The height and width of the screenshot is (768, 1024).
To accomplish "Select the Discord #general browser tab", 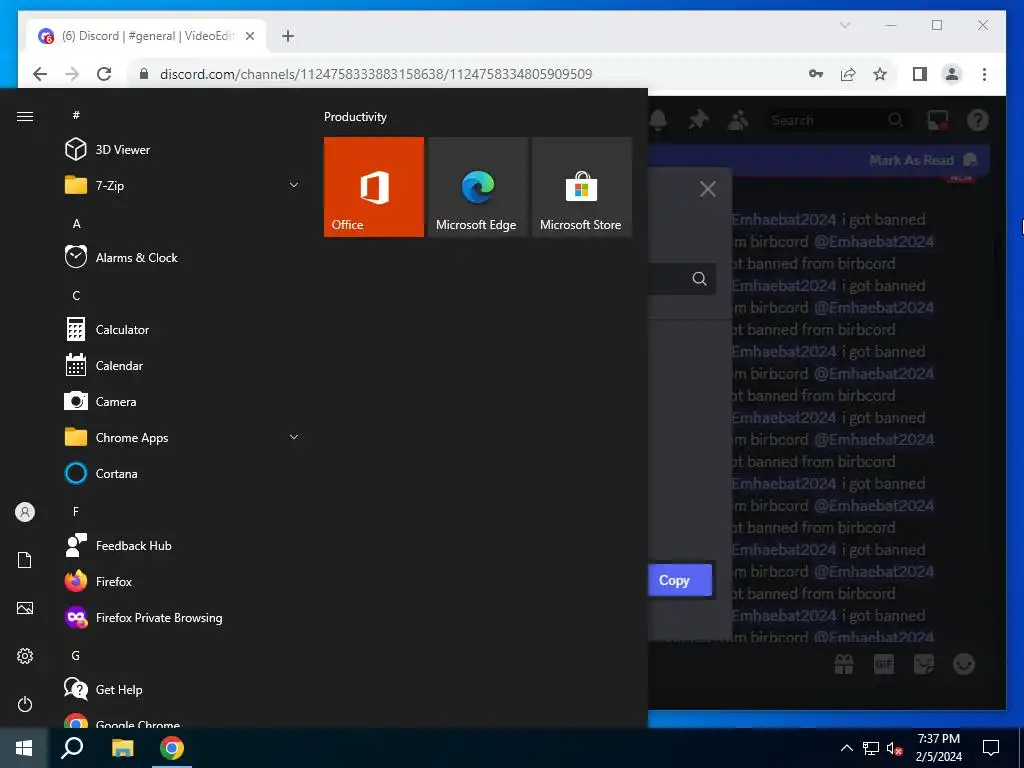I will tap(147, 36).
